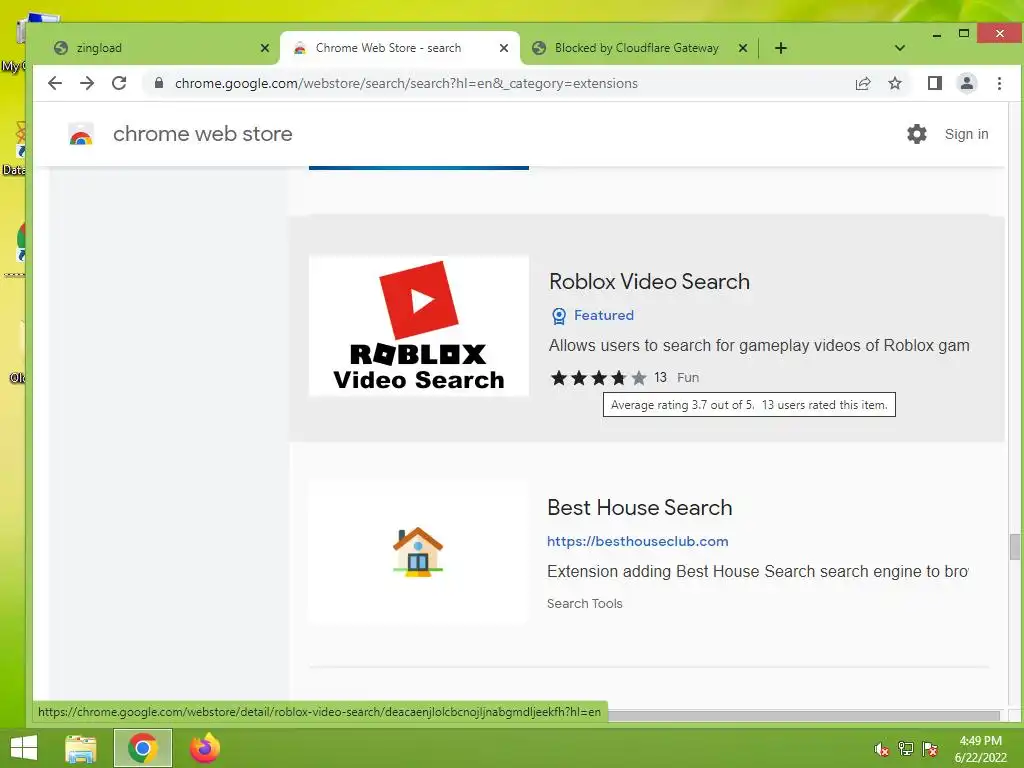The height and width of the screenshot is (768, 1024).
Task: Visit https://besthouseclub.com link
Action: [x=637, y=541]
